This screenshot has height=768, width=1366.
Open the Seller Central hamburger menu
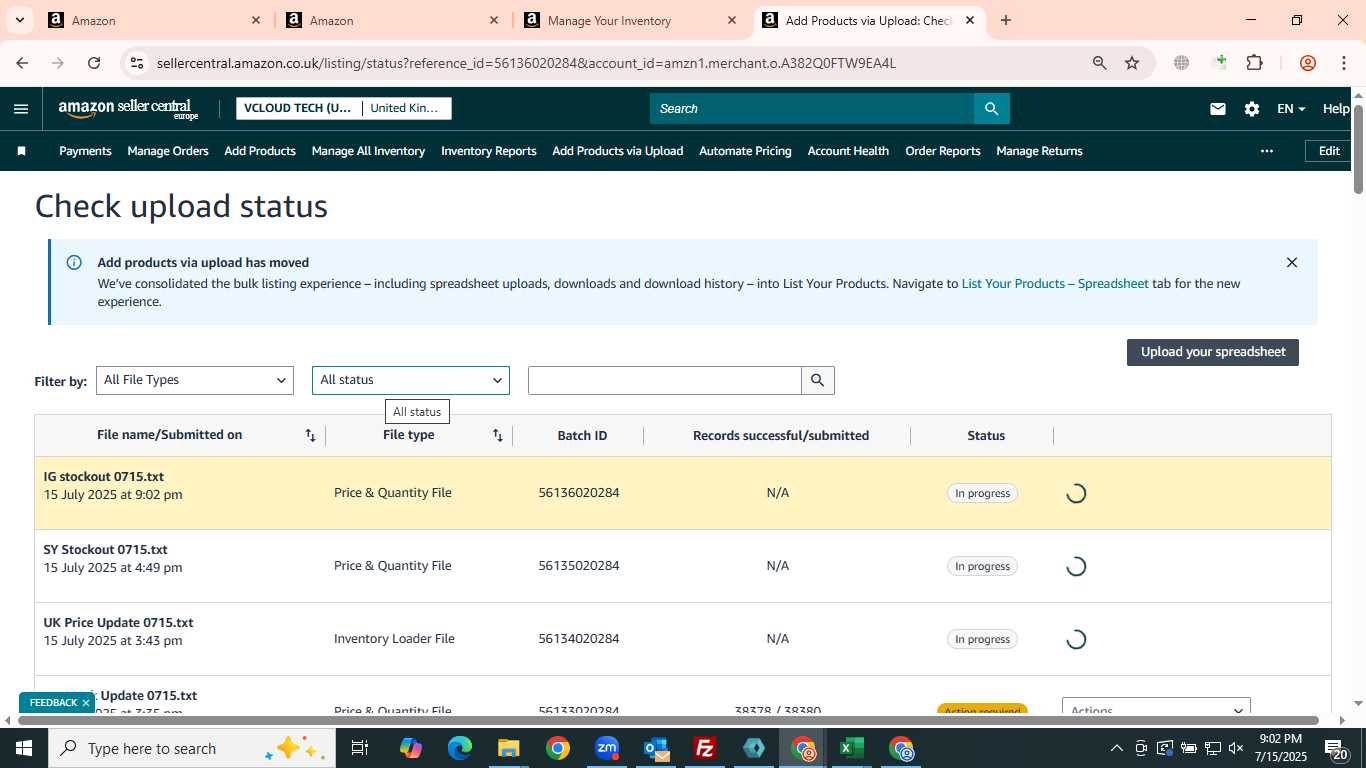[x=21, y=109]
